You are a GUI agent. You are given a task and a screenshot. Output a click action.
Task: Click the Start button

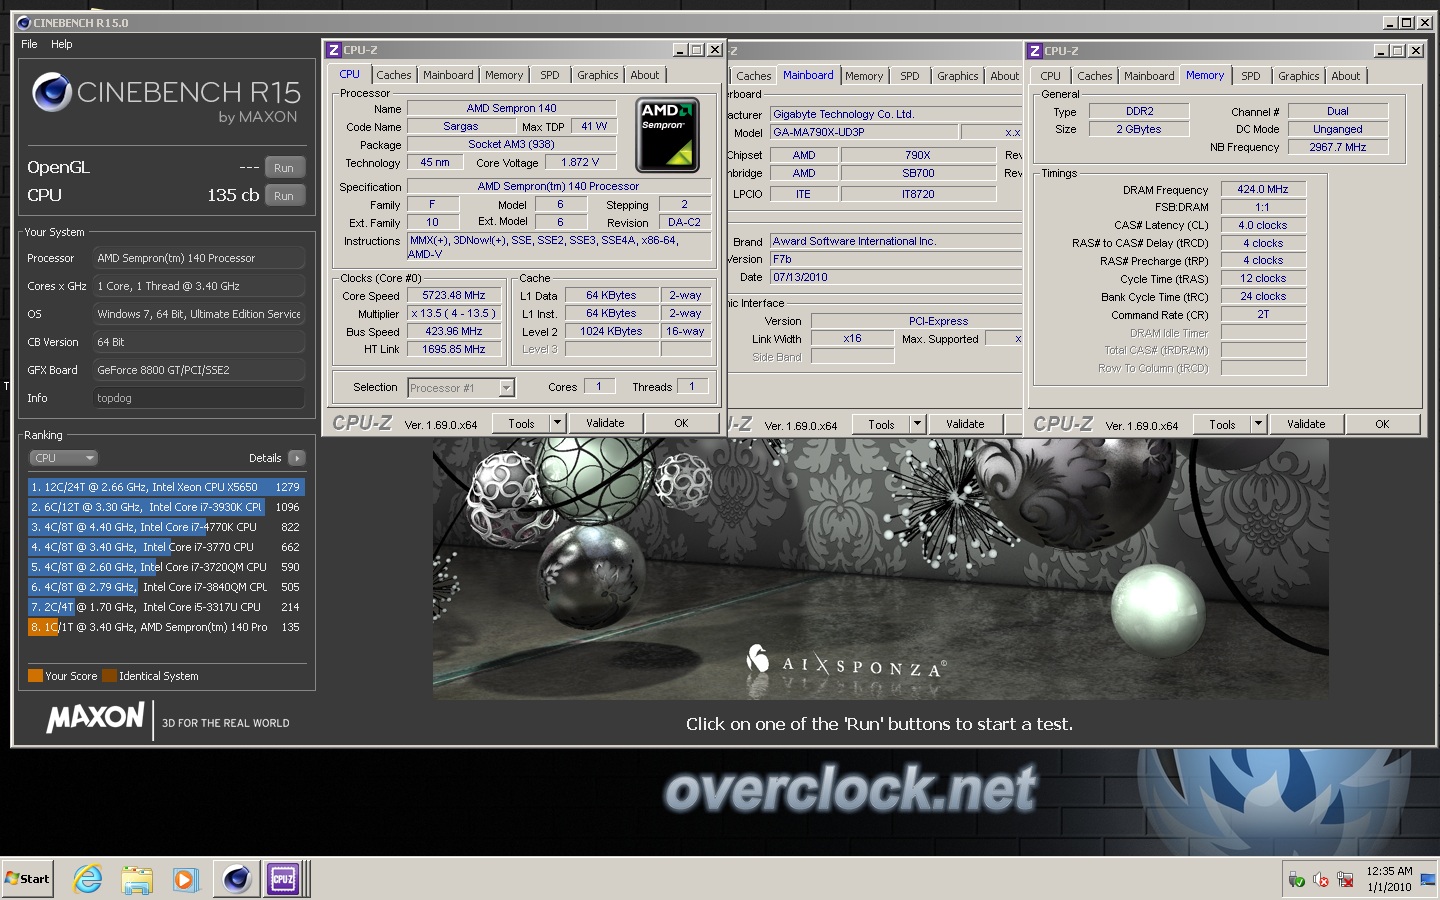pos(28,879)
